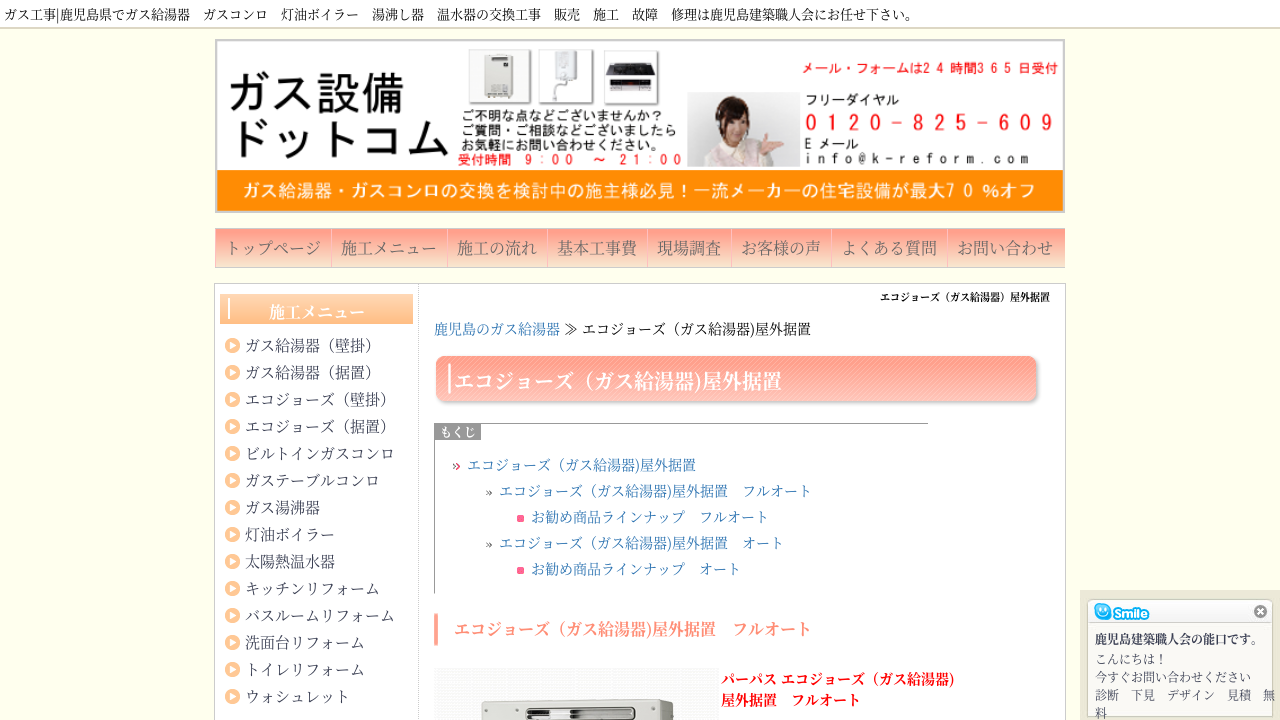Image resolution: width=1280 pixels, height=720 pixels.
Task: Go to 基本工事費 page
Action: click(x=597, y=248)
